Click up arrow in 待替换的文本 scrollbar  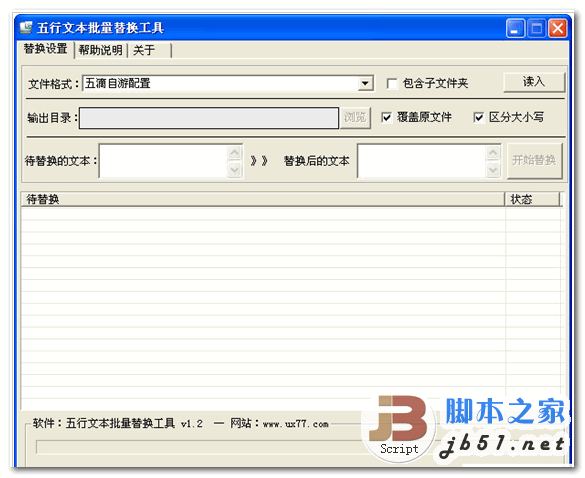[x=235, y=153]
